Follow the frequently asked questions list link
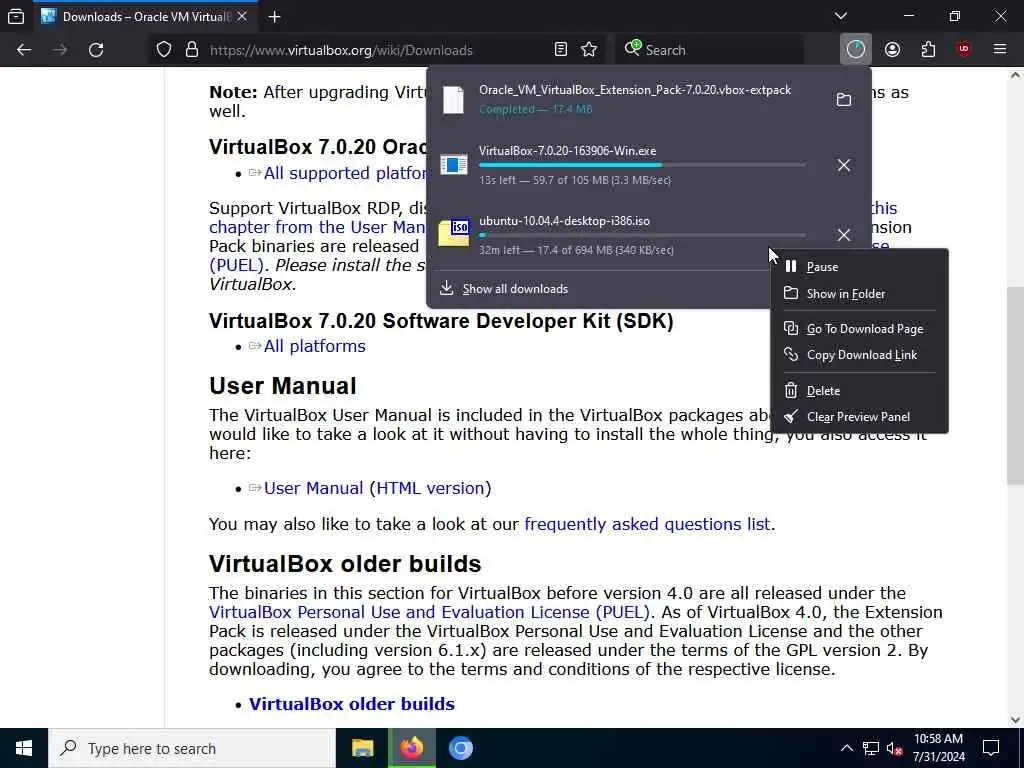 (x=647, y=524)
